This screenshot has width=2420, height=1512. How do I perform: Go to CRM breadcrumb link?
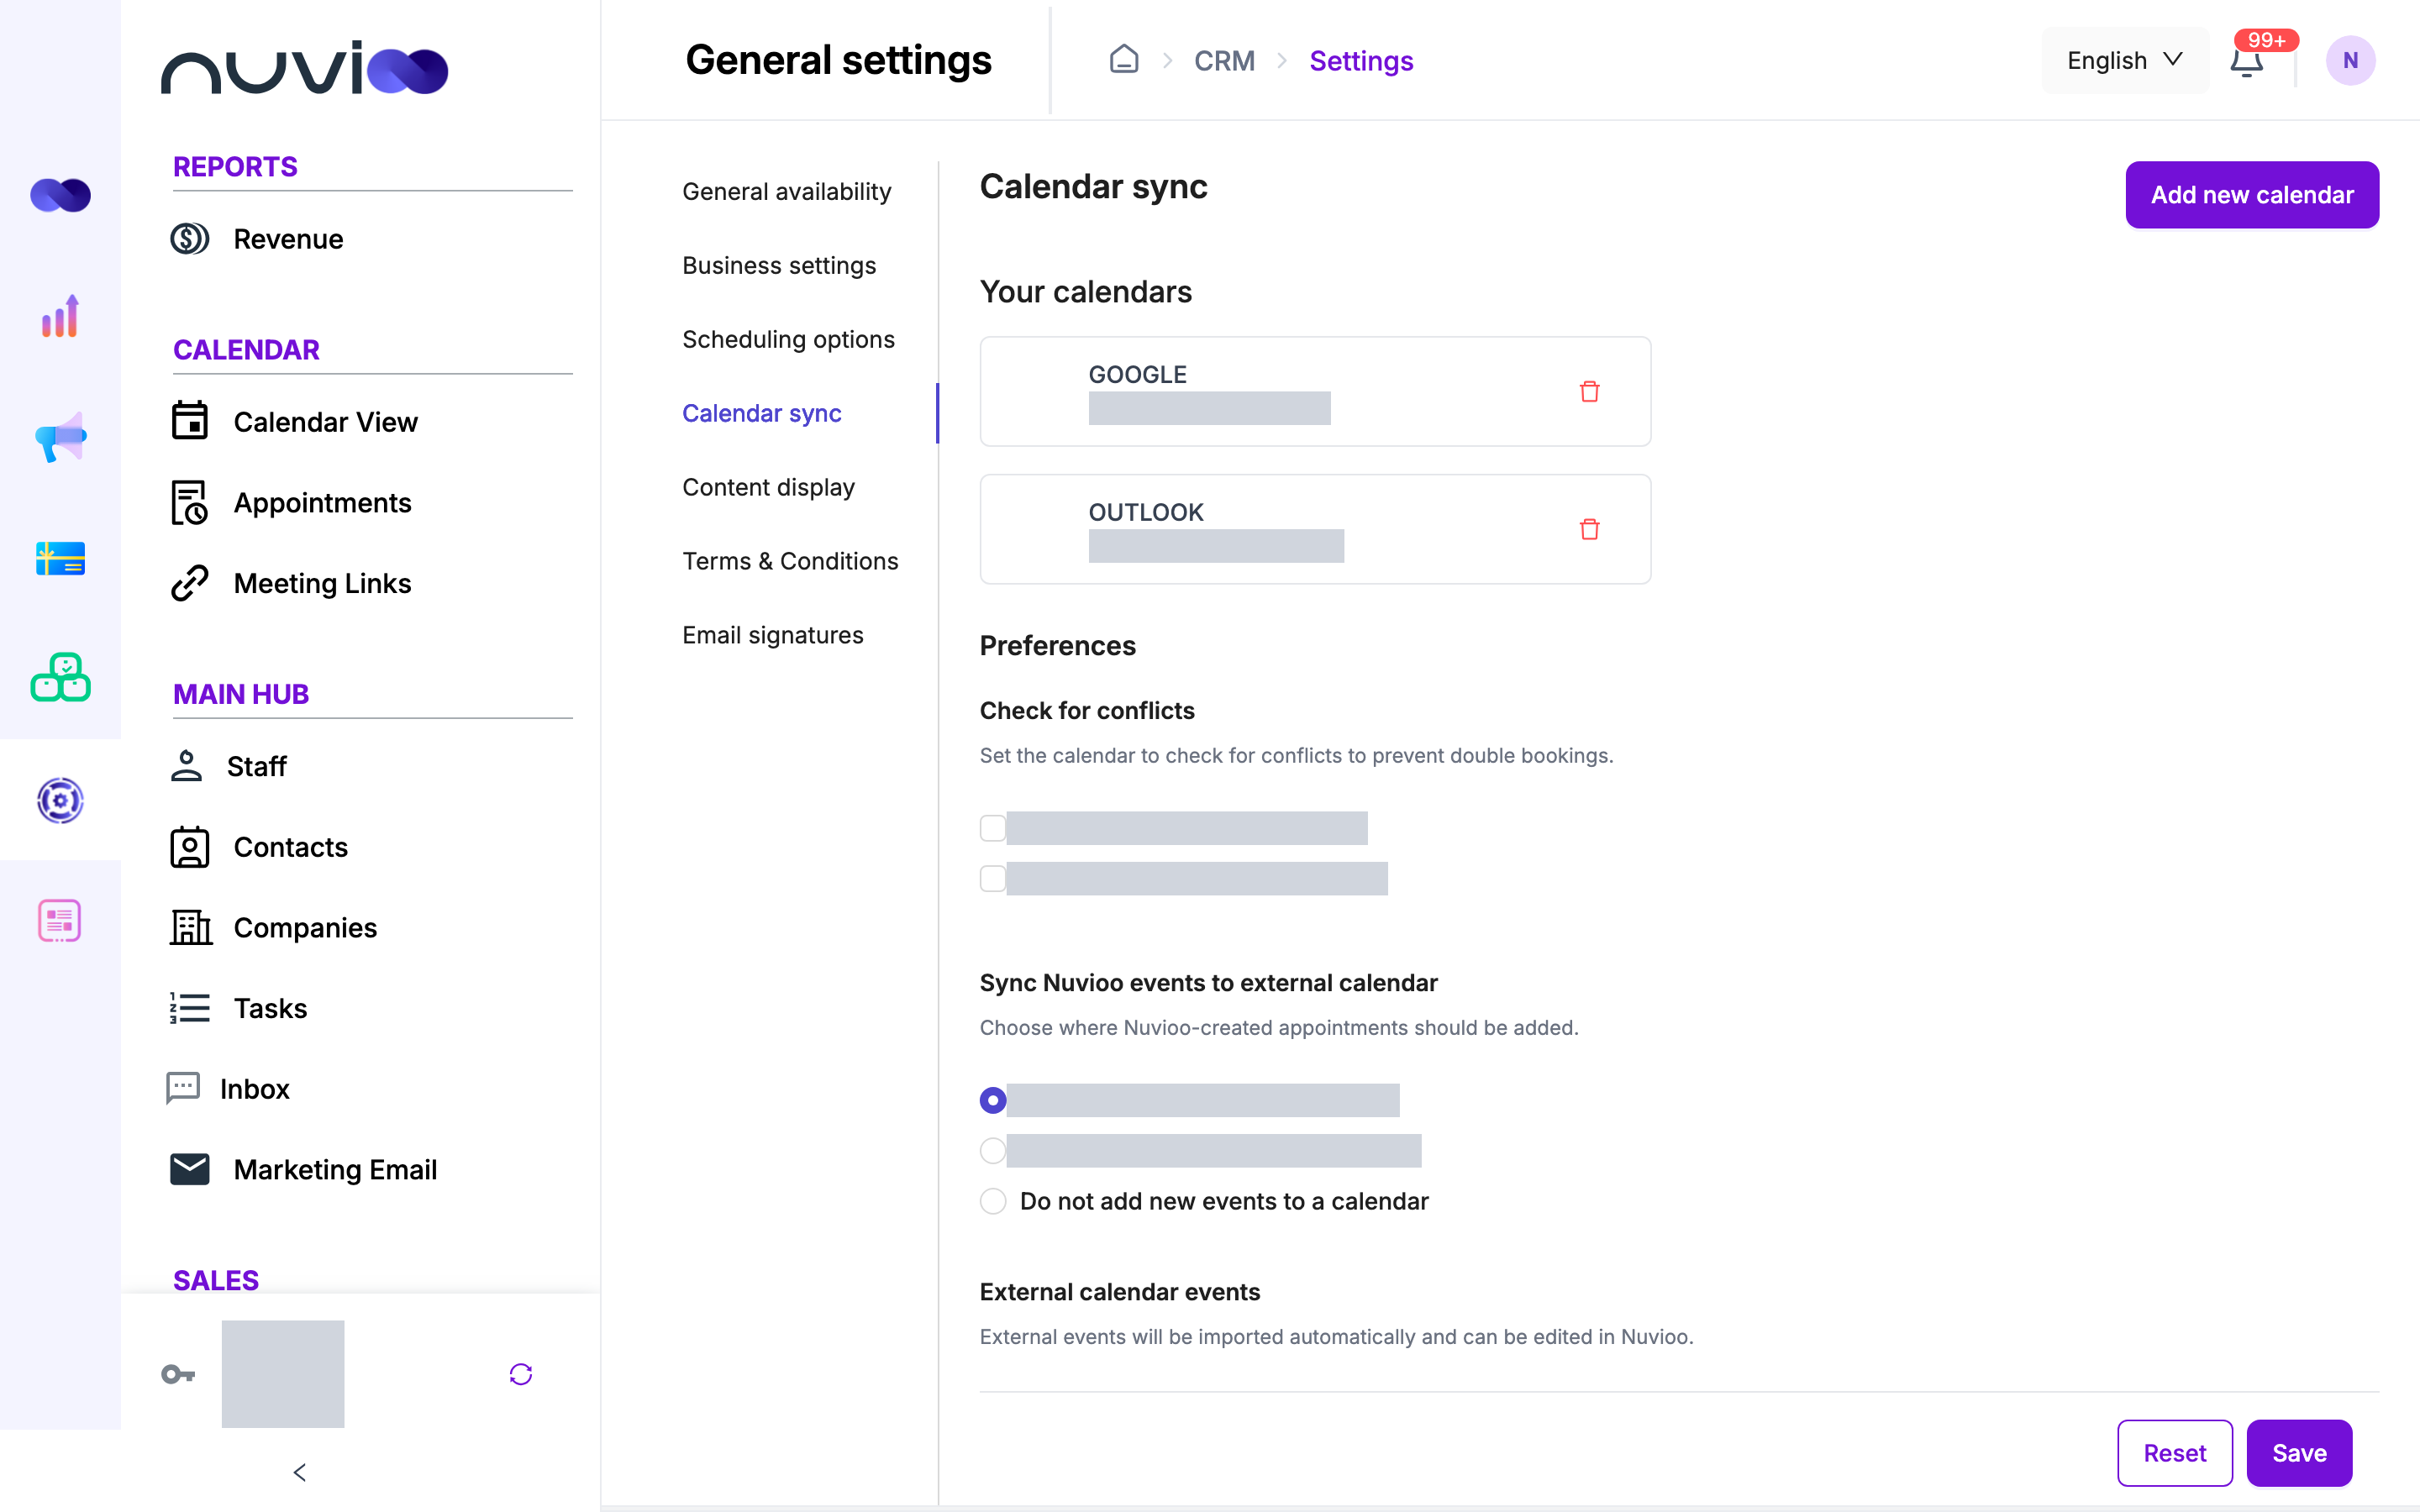coord(1224,61)
